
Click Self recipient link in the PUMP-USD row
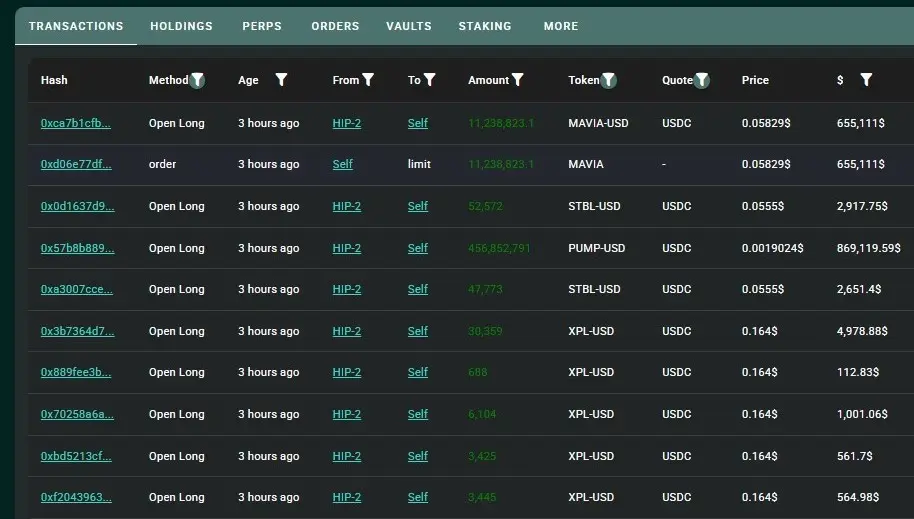coord(418,248)
